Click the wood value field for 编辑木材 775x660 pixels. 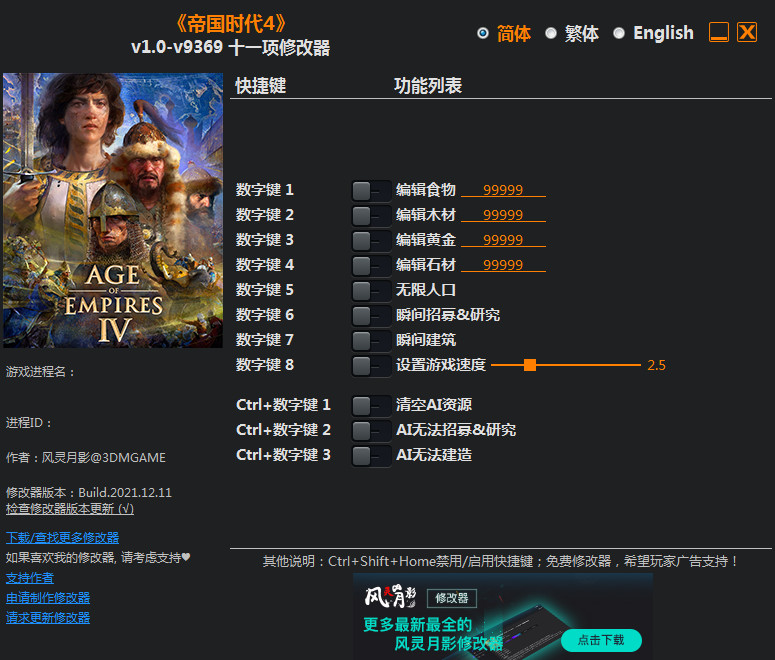(x=503, y=215)
